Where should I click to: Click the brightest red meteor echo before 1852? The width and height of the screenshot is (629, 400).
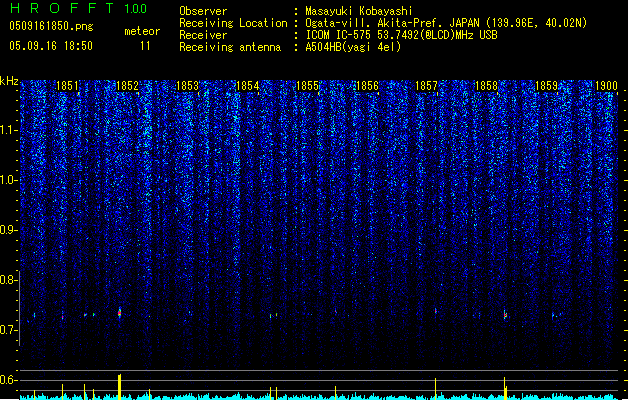point(120,313)
